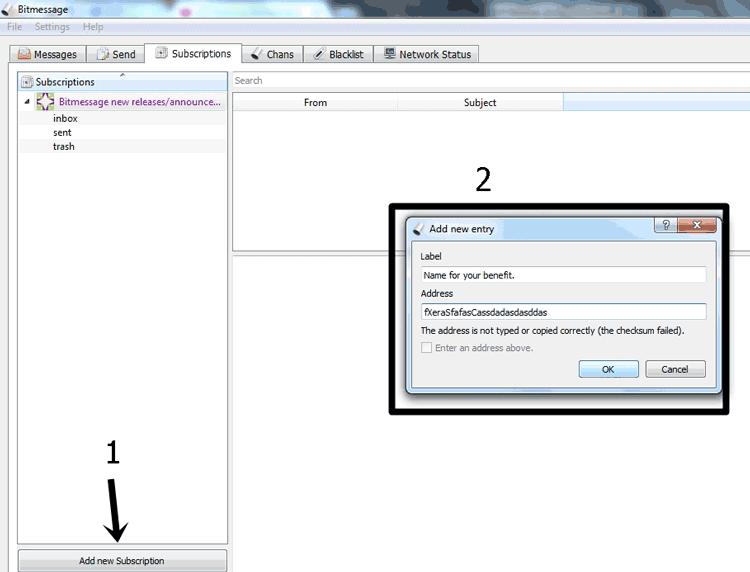
Task: Close the Add new entry dialog
Action: pos(697,226)
